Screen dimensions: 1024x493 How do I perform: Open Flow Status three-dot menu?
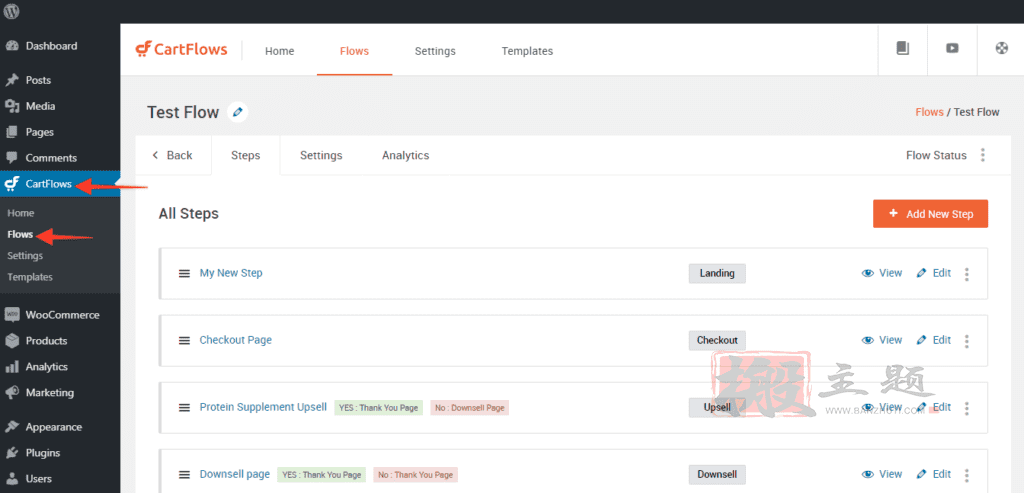coord(983,155)
